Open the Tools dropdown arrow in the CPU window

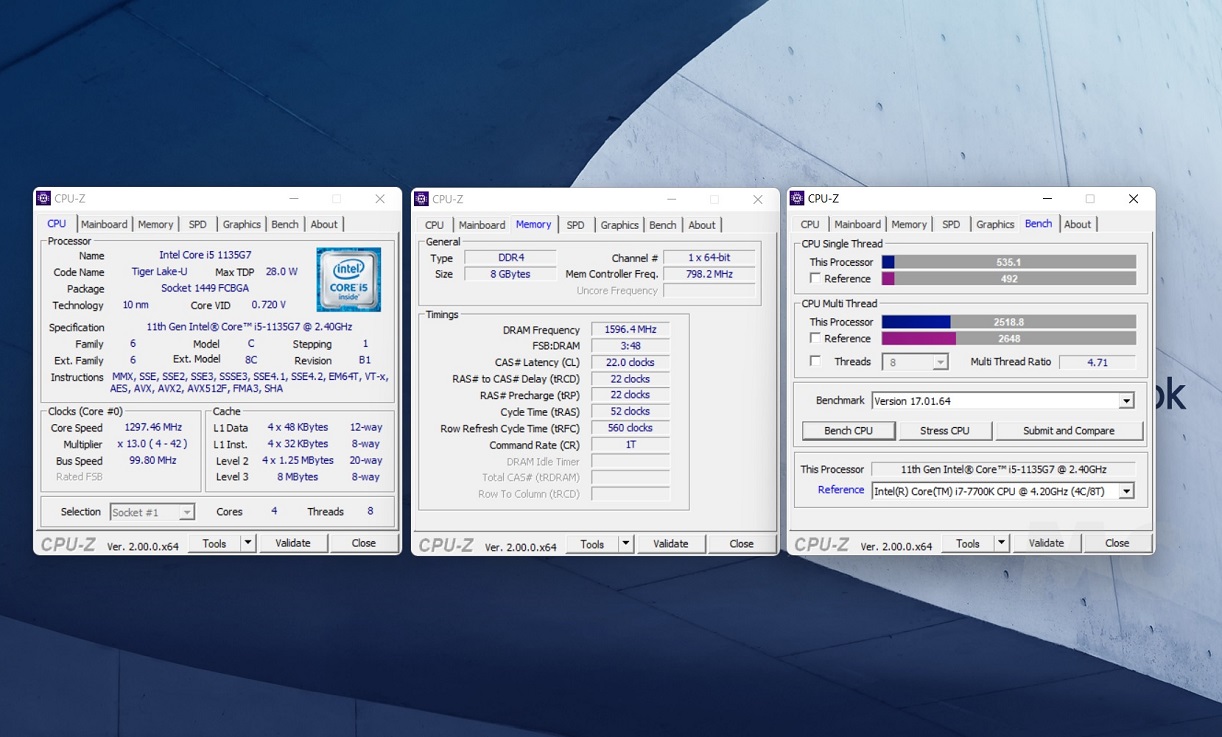248,543
